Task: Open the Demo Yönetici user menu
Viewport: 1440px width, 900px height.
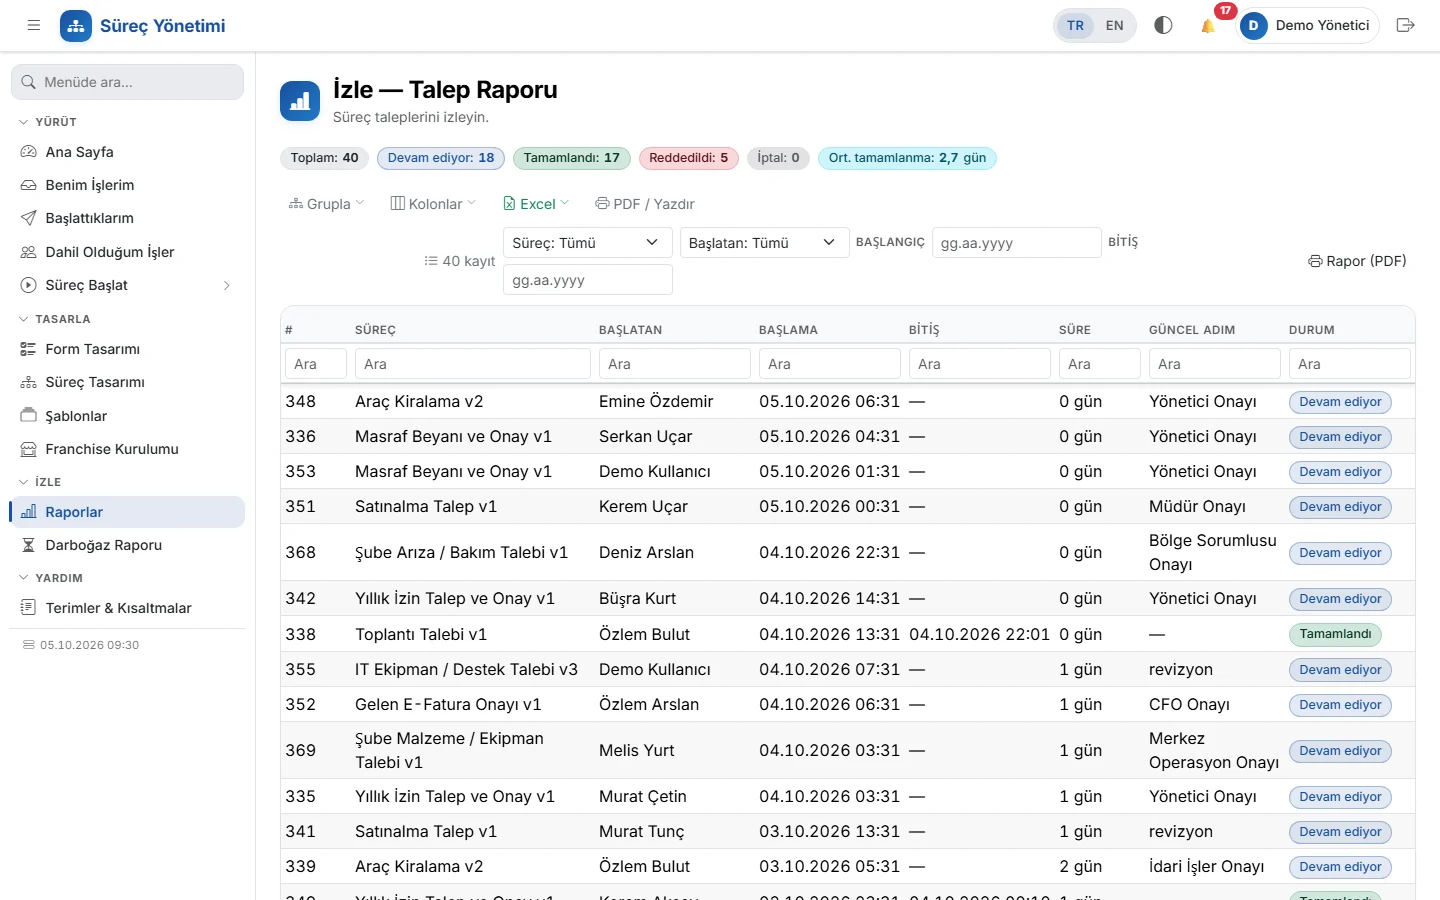Action: pos(1308,25)
